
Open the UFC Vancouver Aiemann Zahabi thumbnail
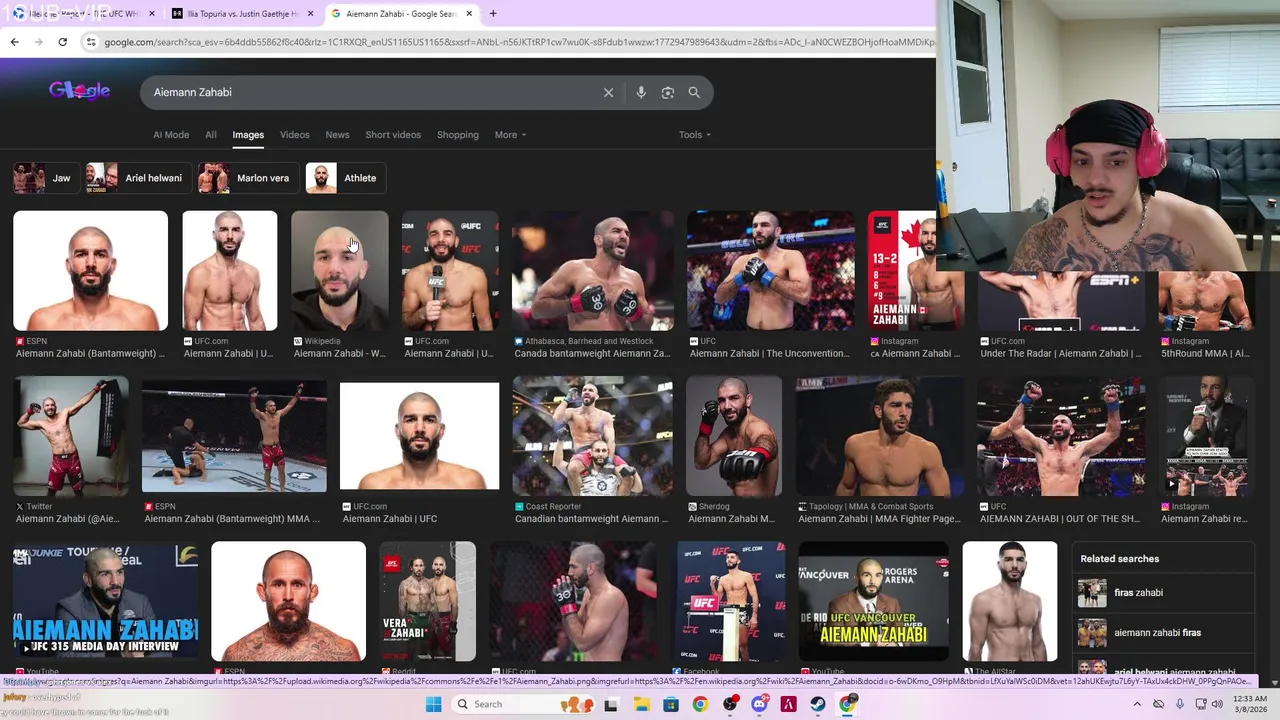[873, 601]
